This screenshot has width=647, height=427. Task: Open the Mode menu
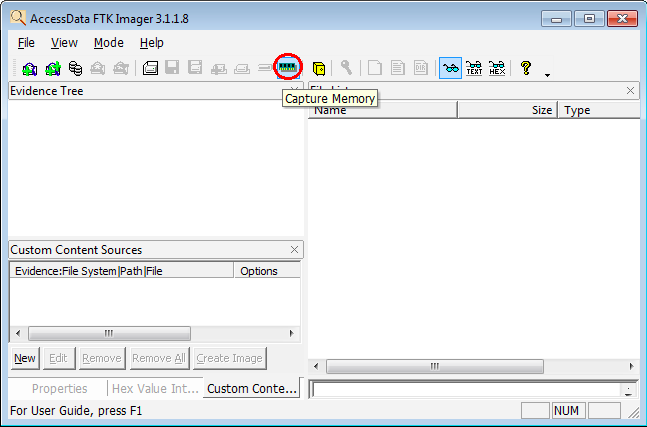click(x=109, y=43)
